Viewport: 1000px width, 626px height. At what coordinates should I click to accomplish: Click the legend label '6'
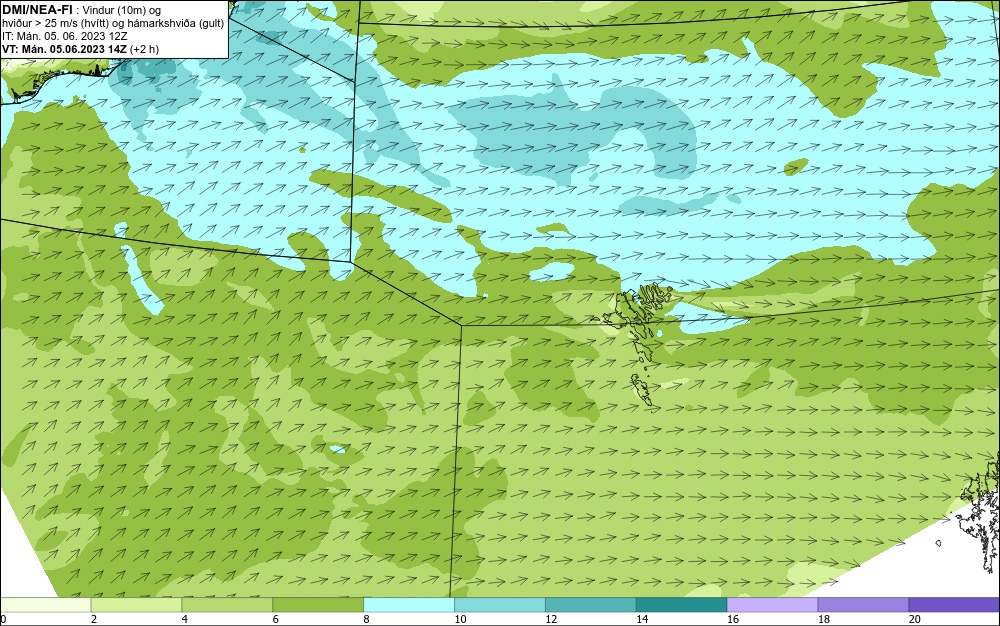click(276, 619)
